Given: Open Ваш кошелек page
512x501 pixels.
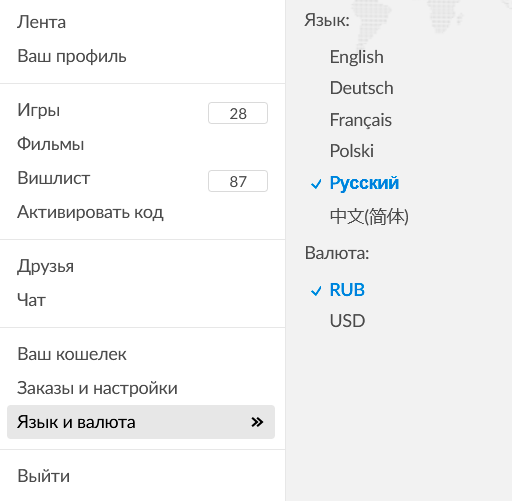Looking at the screenshot, I should coord(72,354).
